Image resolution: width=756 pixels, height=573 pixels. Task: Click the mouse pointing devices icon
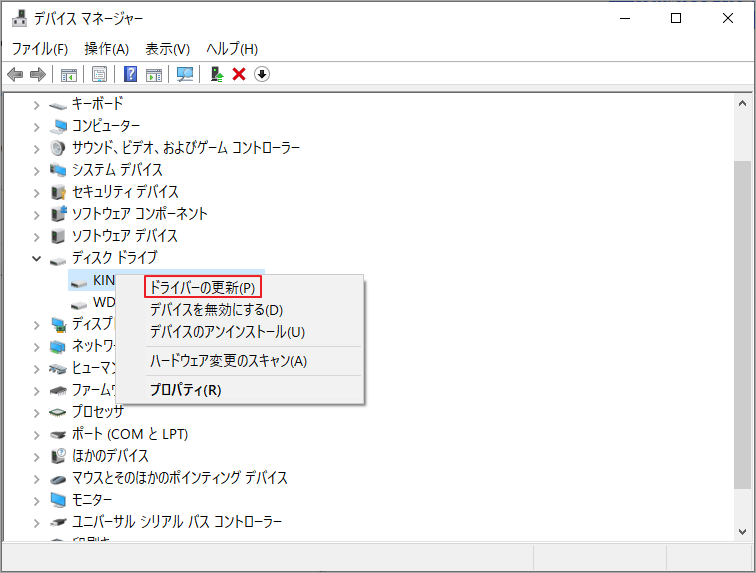click(58, 479)
